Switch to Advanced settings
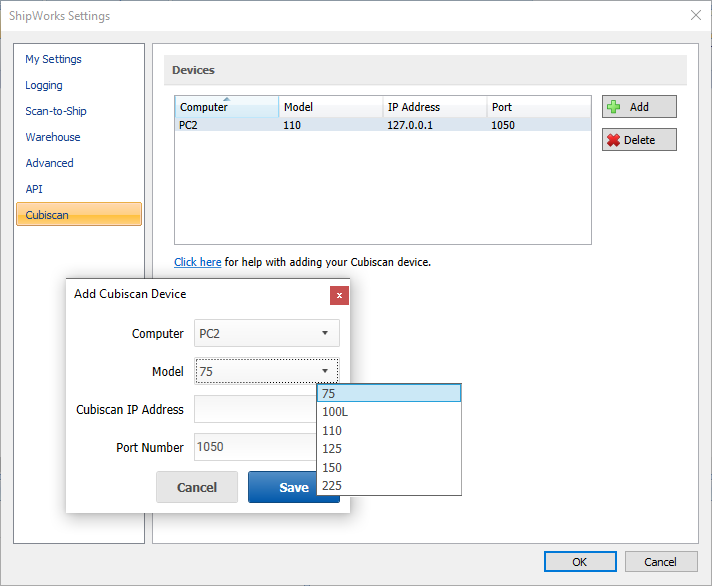This screenshot has width=712, height=586. (49, 163)
